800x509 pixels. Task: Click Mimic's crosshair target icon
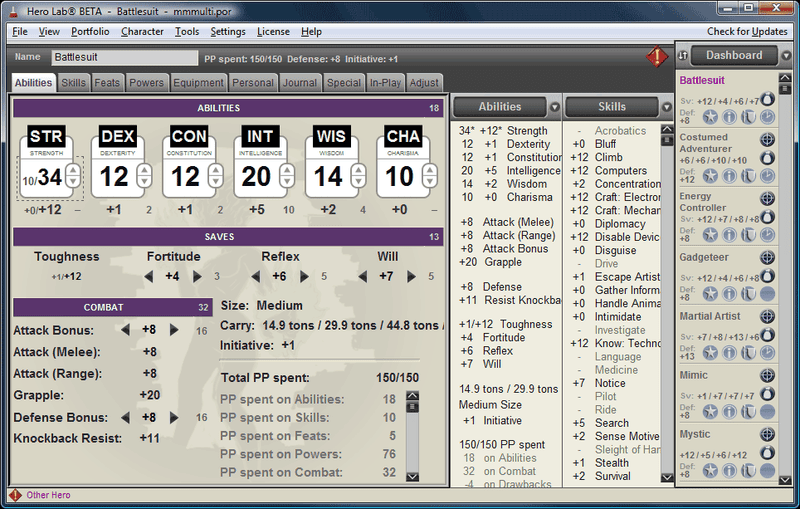[x=767, y=375]
